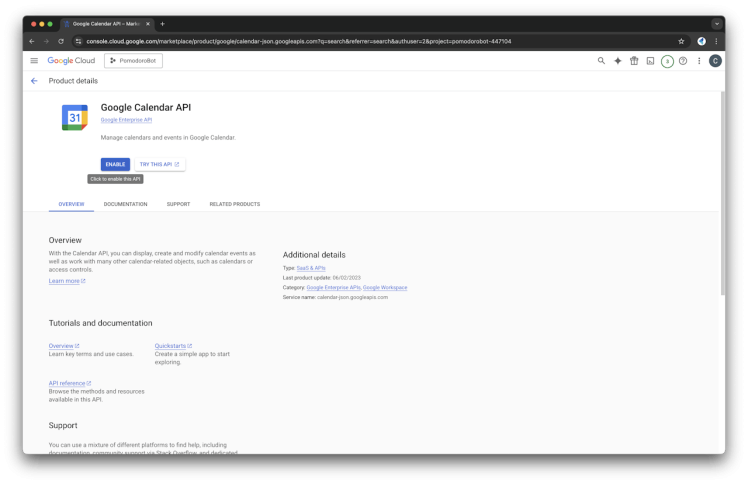Click the service name calendar-json.googleapis.com text
This screenshot has height=484, width=748.
pyautogui.click(x=353, y=297)
